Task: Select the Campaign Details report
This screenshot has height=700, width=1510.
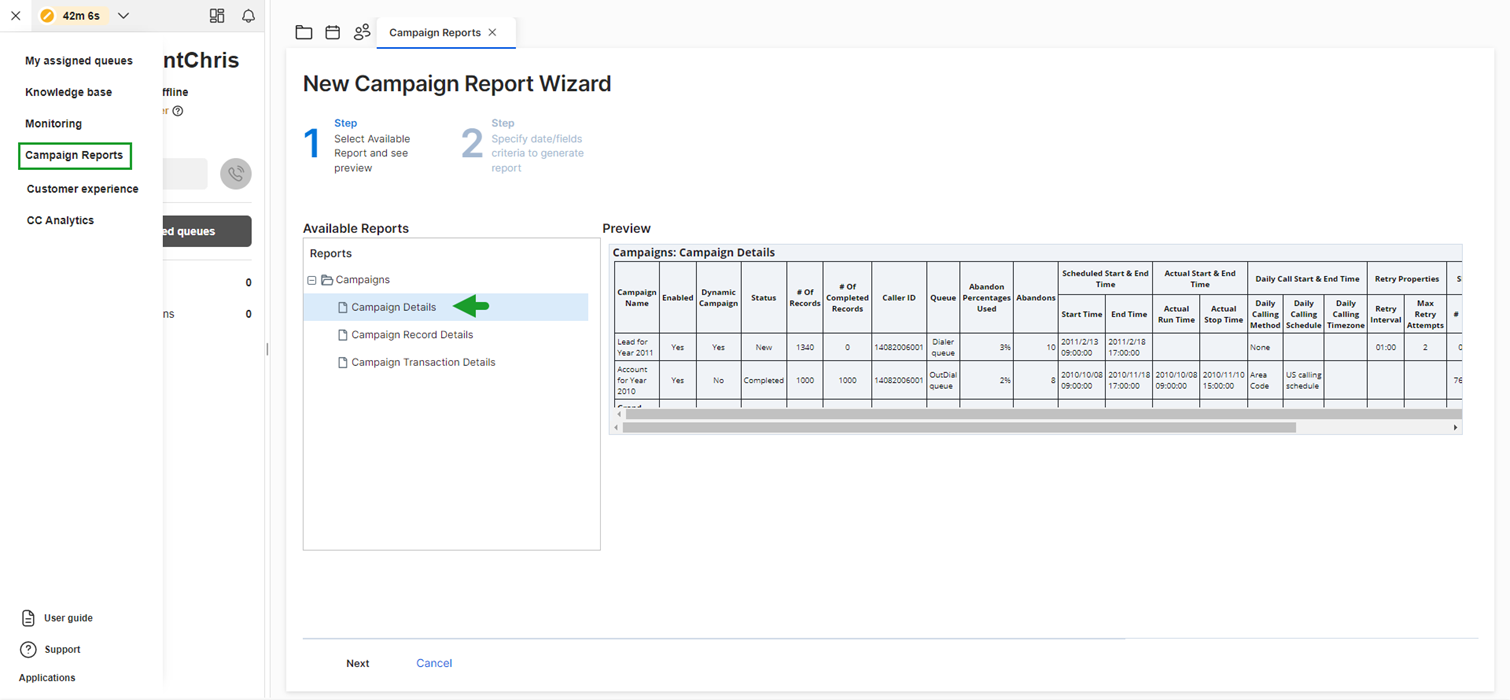Action: [393, 307]
